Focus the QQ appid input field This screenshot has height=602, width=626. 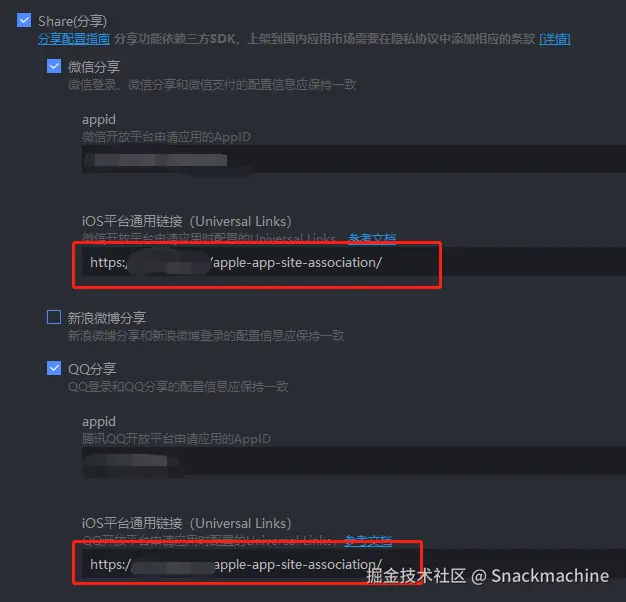(354, 461)
